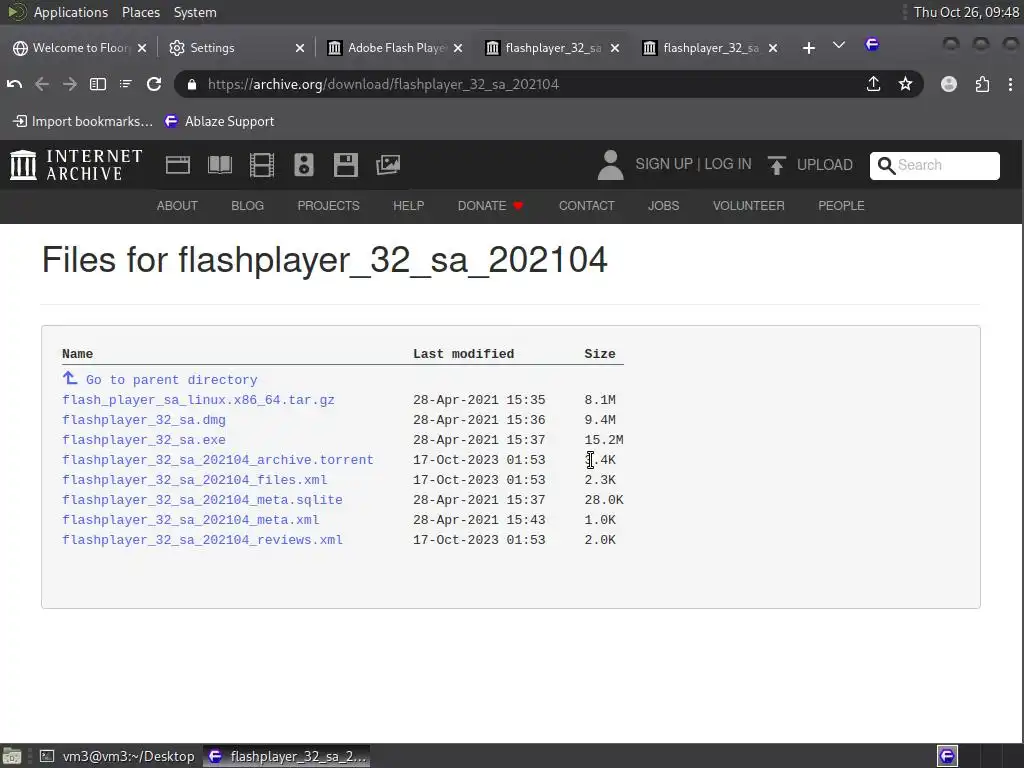
Task: Download flashplayer_32_sa.exe
Action: pos(144,440)
